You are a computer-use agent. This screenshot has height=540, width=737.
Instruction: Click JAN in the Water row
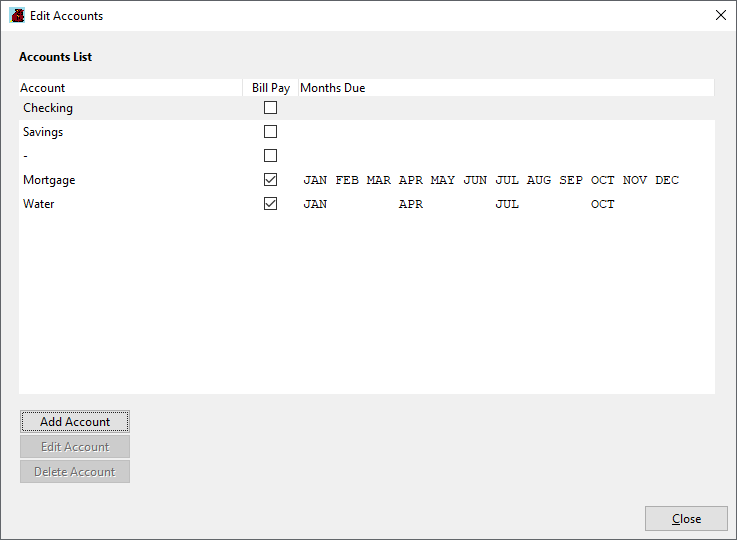pyautogui.click(x=315, y=204)
